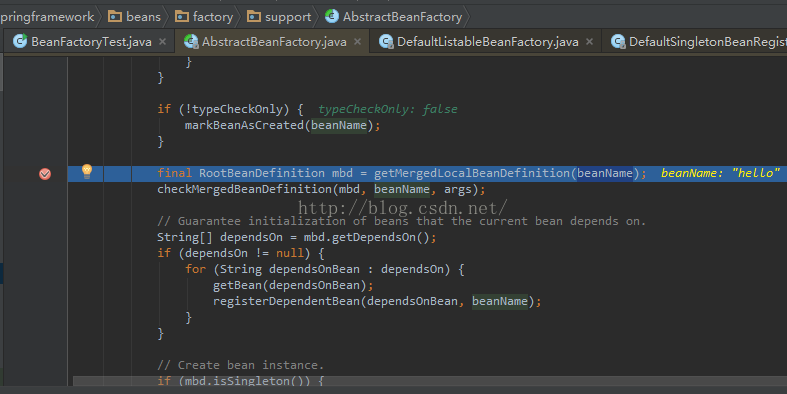Image resolution: width=787 pixels, height=394 pixels.
Task: Click the yellow lightbulb intention icon
Action: (x=87, y=172)
